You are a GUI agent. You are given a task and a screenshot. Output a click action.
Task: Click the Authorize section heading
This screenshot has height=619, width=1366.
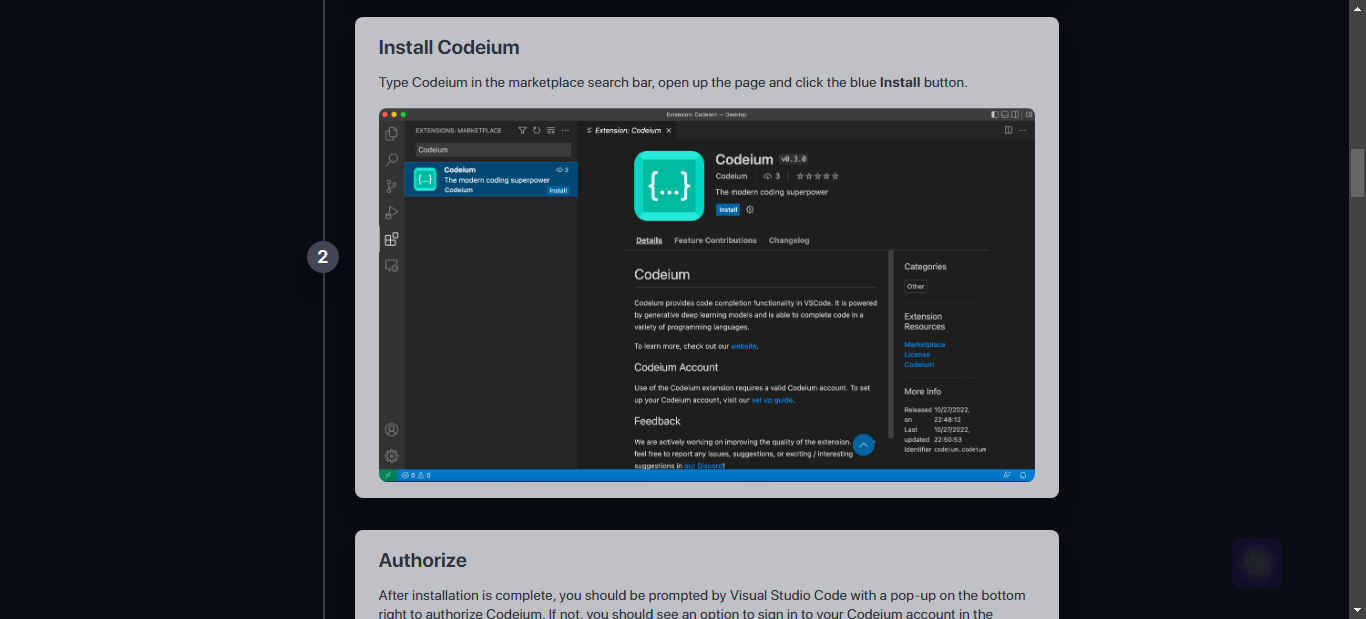(423, 560)
